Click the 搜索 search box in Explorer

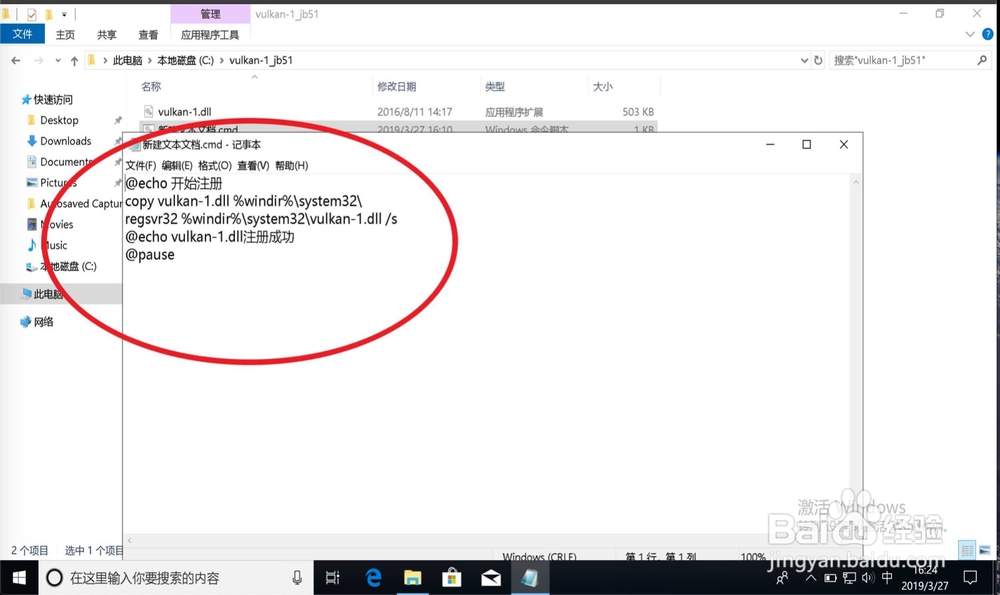point(900,60)
